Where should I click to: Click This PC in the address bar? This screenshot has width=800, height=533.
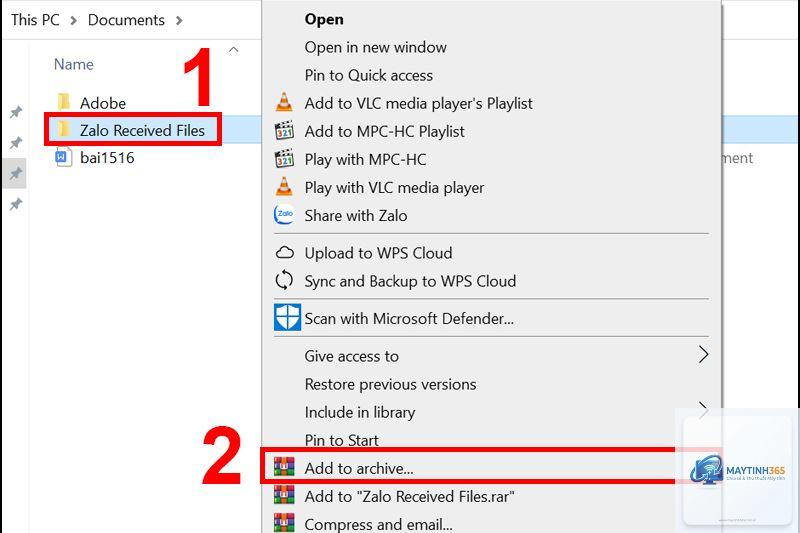coord(35,20)
